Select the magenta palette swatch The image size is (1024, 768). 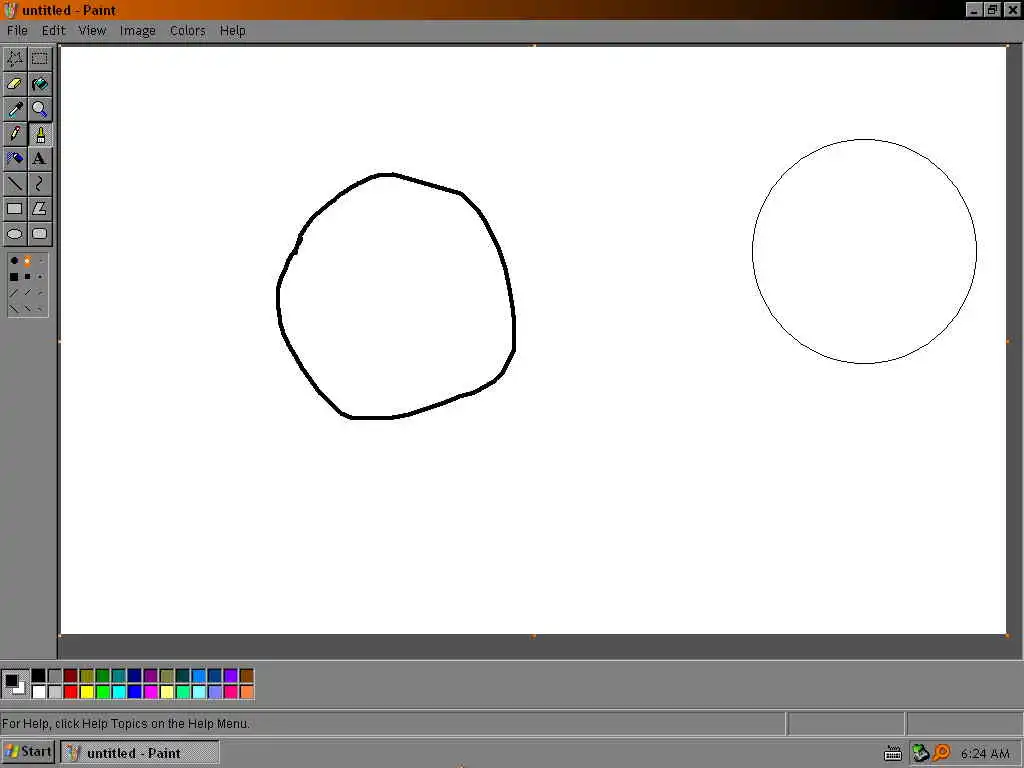click(x=151, y=692)
